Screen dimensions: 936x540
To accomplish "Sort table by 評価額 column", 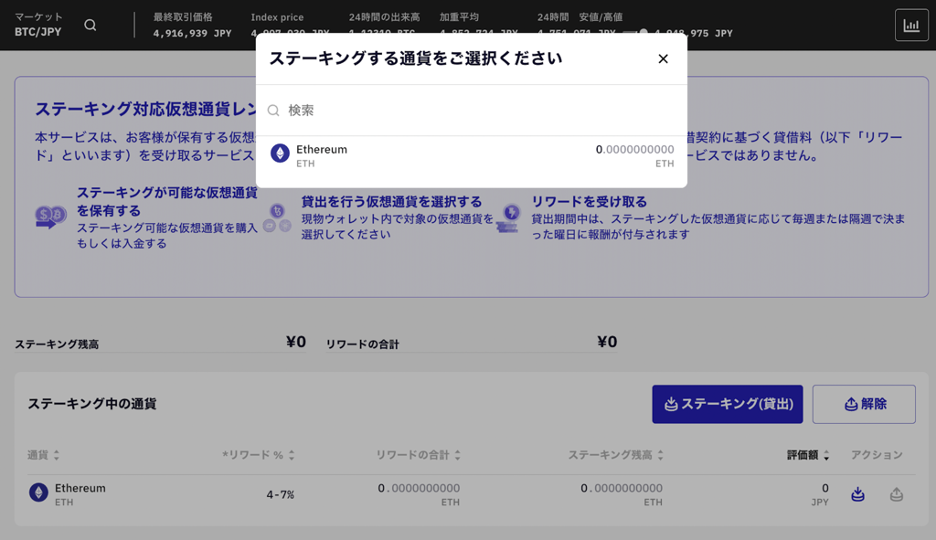I will coord(808,455).
